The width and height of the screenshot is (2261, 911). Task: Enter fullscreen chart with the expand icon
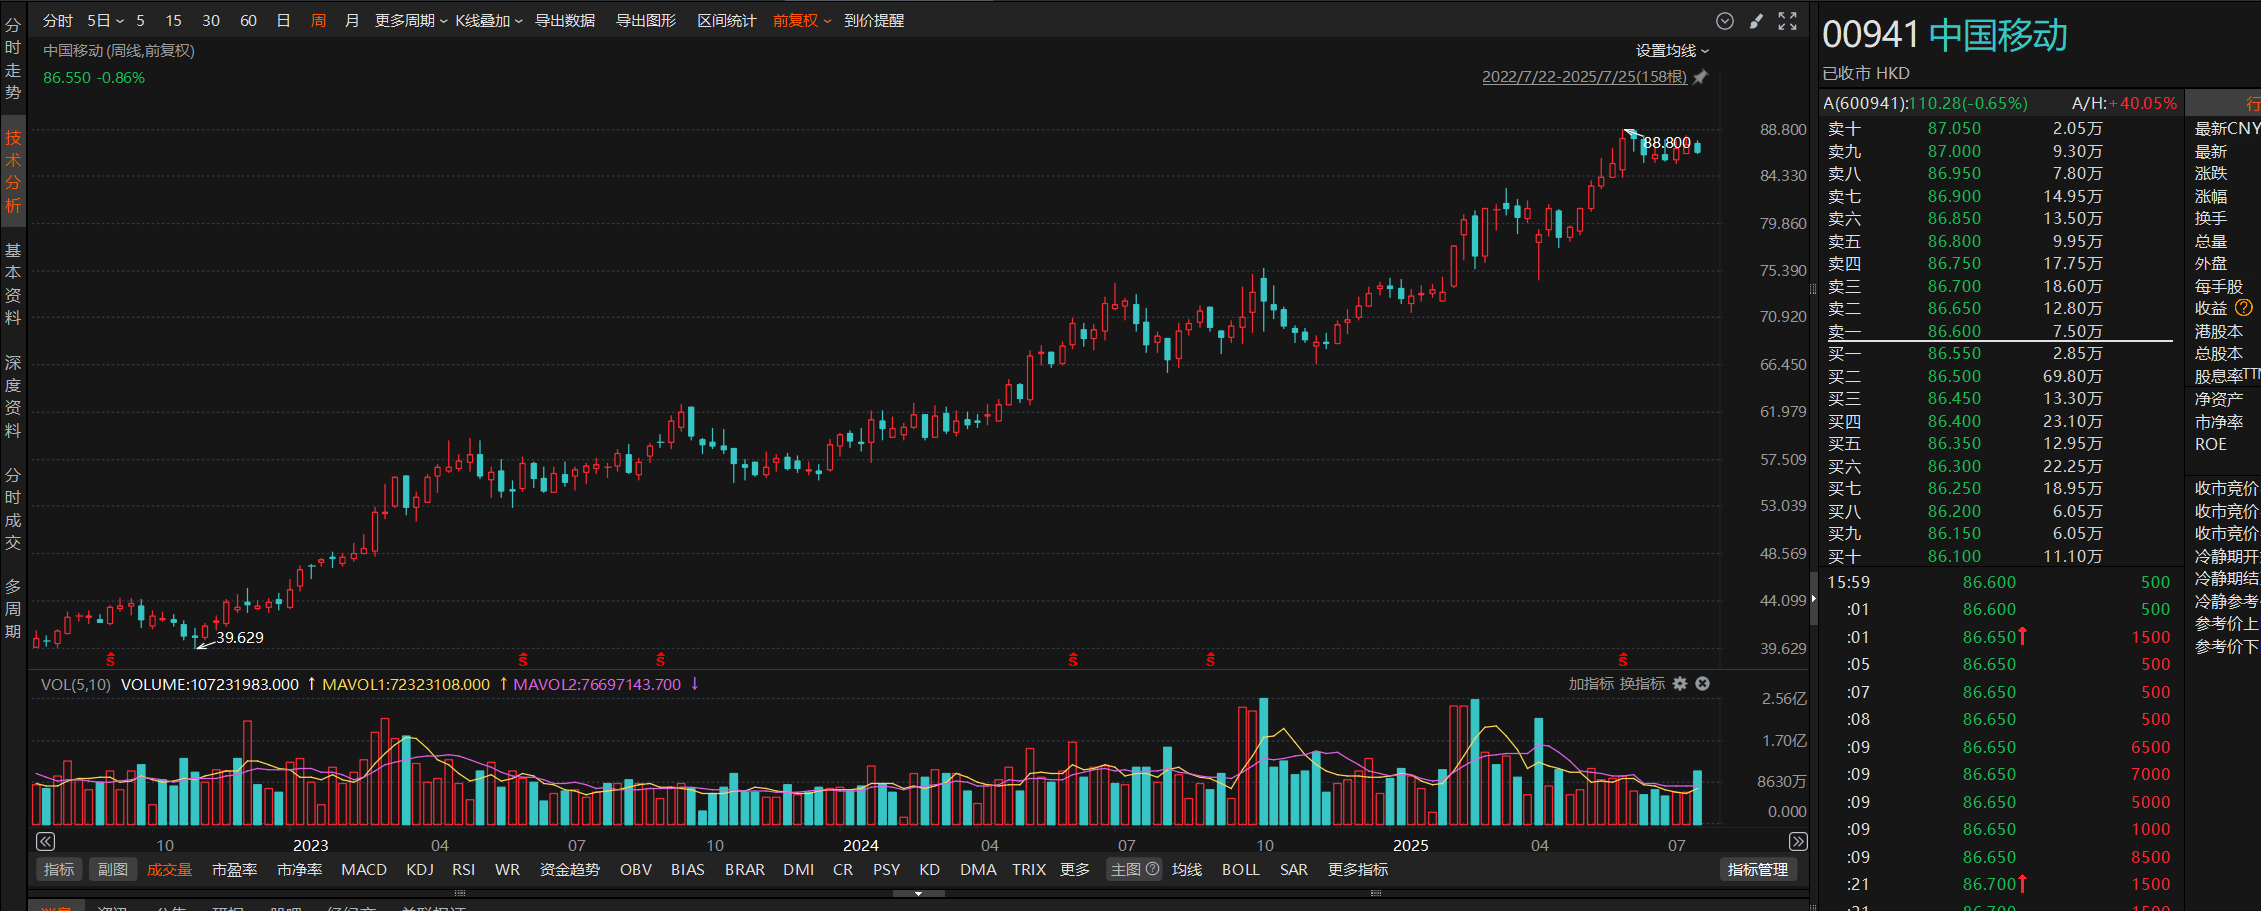point(1787,21)
